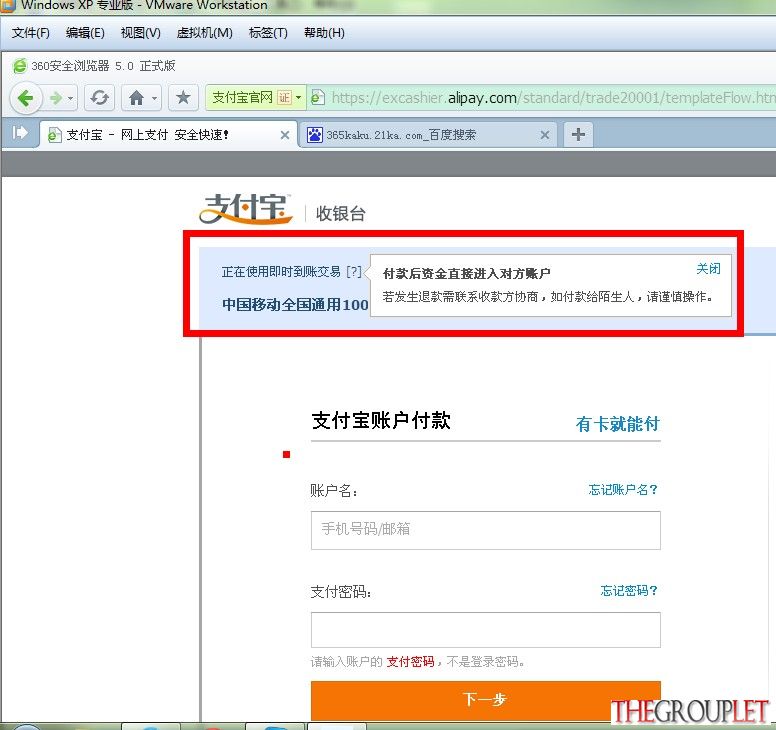Close the 百度搜索 tab
This screenshot has height=730, width=776.
click(x=544, y=135)
